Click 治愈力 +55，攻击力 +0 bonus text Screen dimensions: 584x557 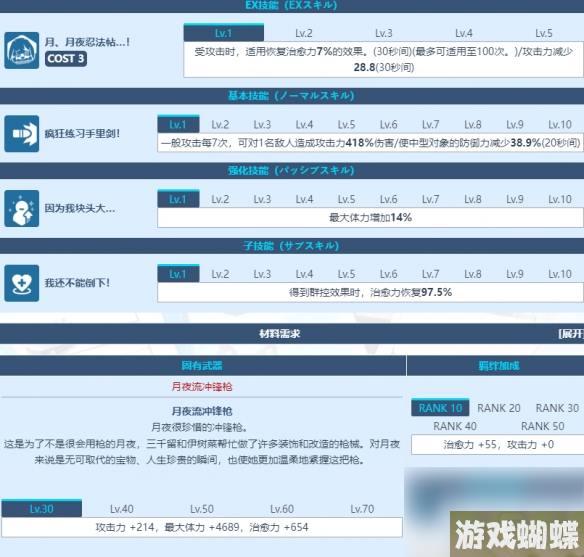(x=498, y=444)
